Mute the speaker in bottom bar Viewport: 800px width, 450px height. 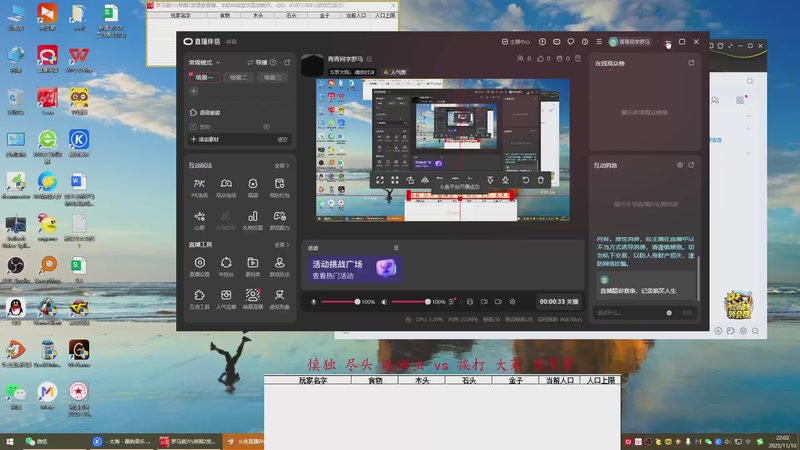click(384, 302)
